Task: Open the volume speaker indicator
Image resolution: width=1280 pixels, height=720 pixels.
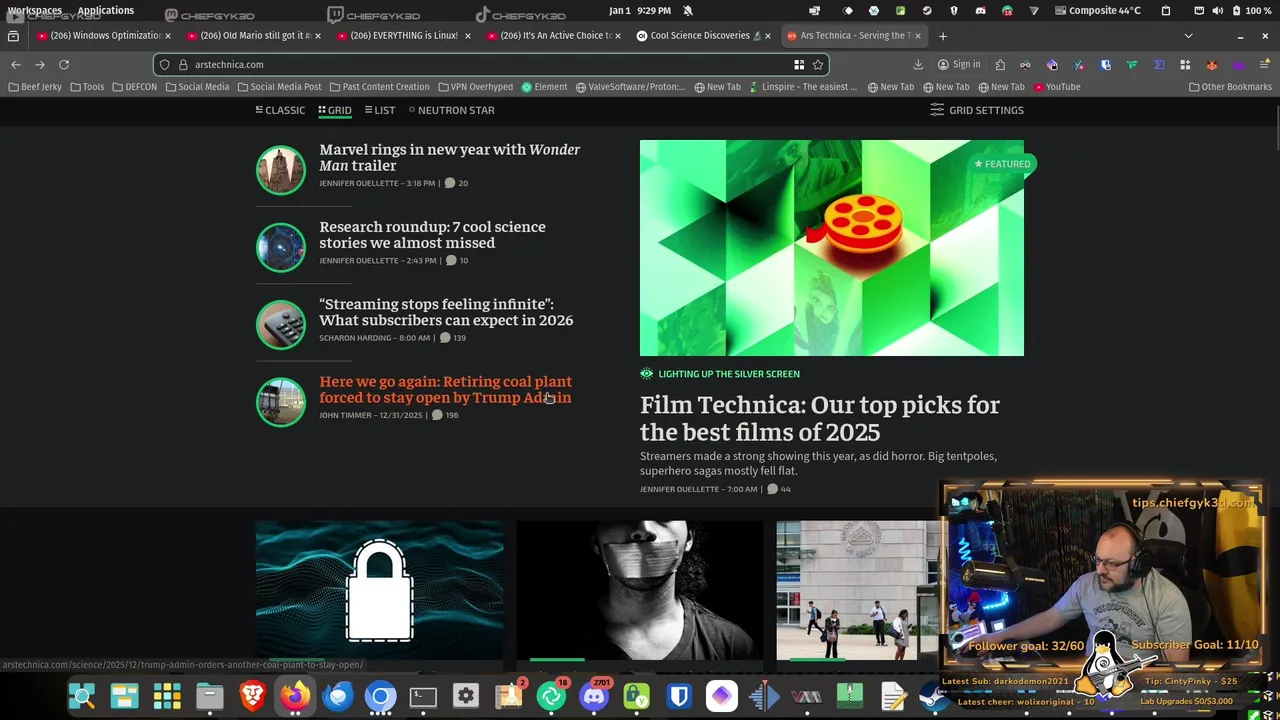Action: click(x=1218, y=11)
